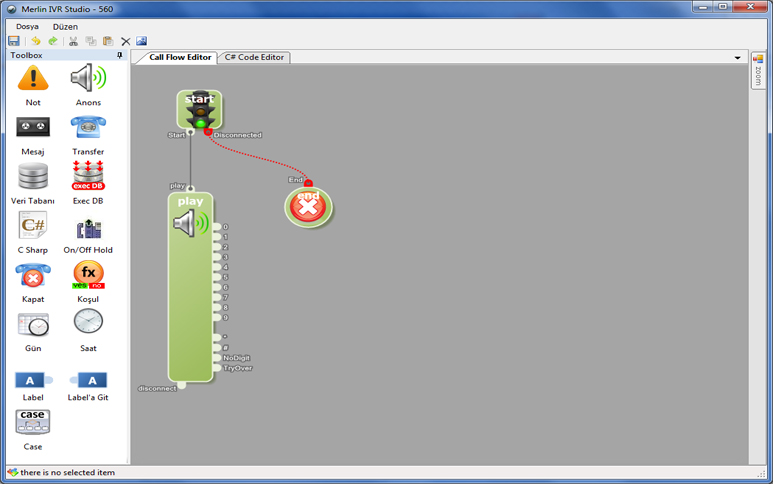This screenshot has height=484, width=773.
Task: Click the Copy toolbar icon
Action: (x=91, y=41)
